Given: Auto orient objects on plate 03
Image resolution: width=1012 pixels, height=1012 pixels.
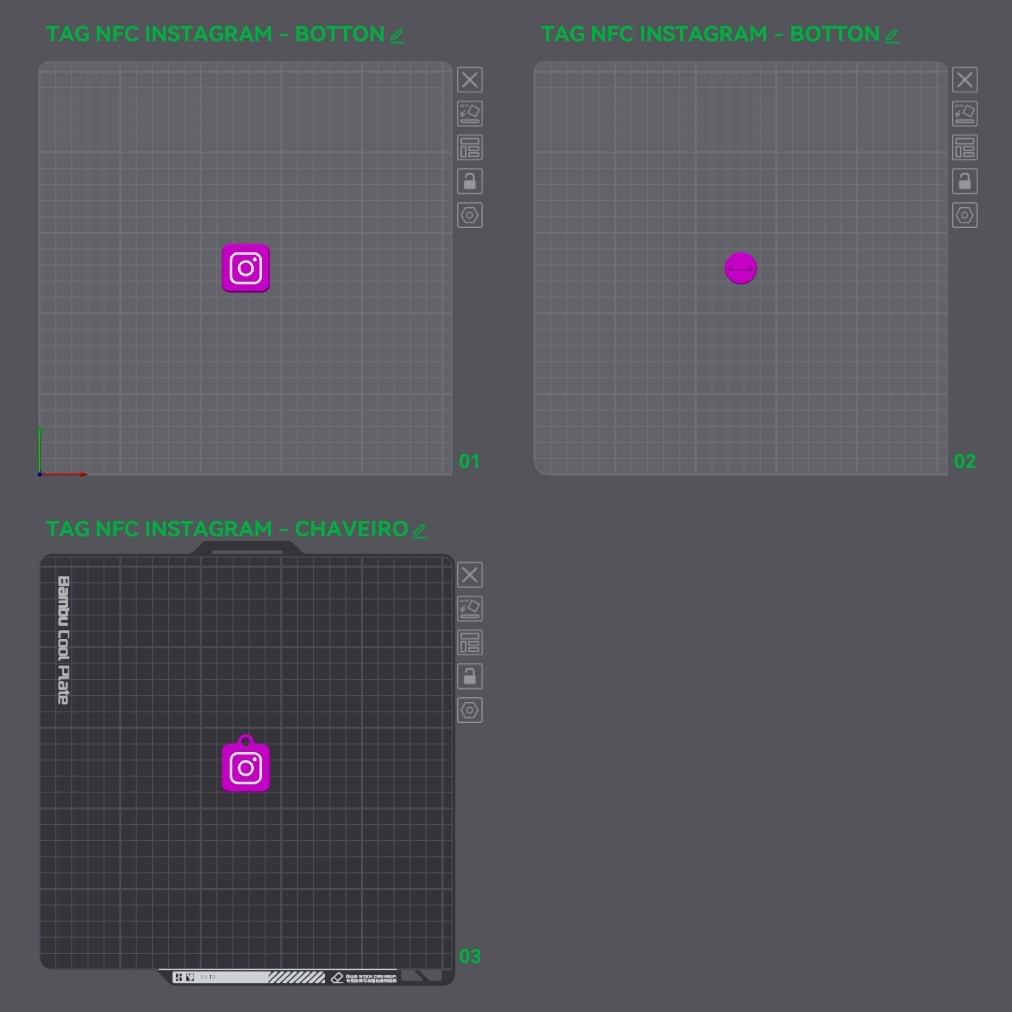Looking at the screenshot, I should click(x=470, y=609).
